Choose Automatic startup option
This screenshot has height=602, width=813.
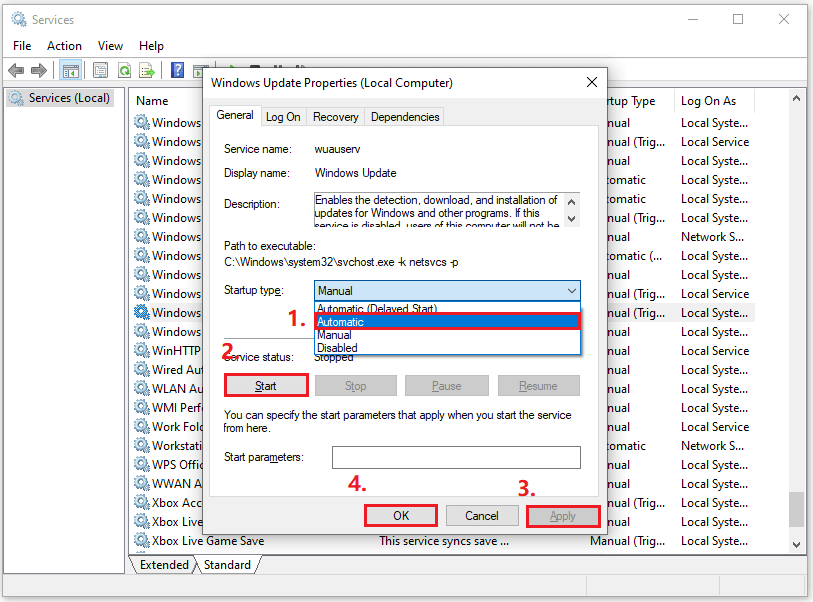click(x=447, y=321)
